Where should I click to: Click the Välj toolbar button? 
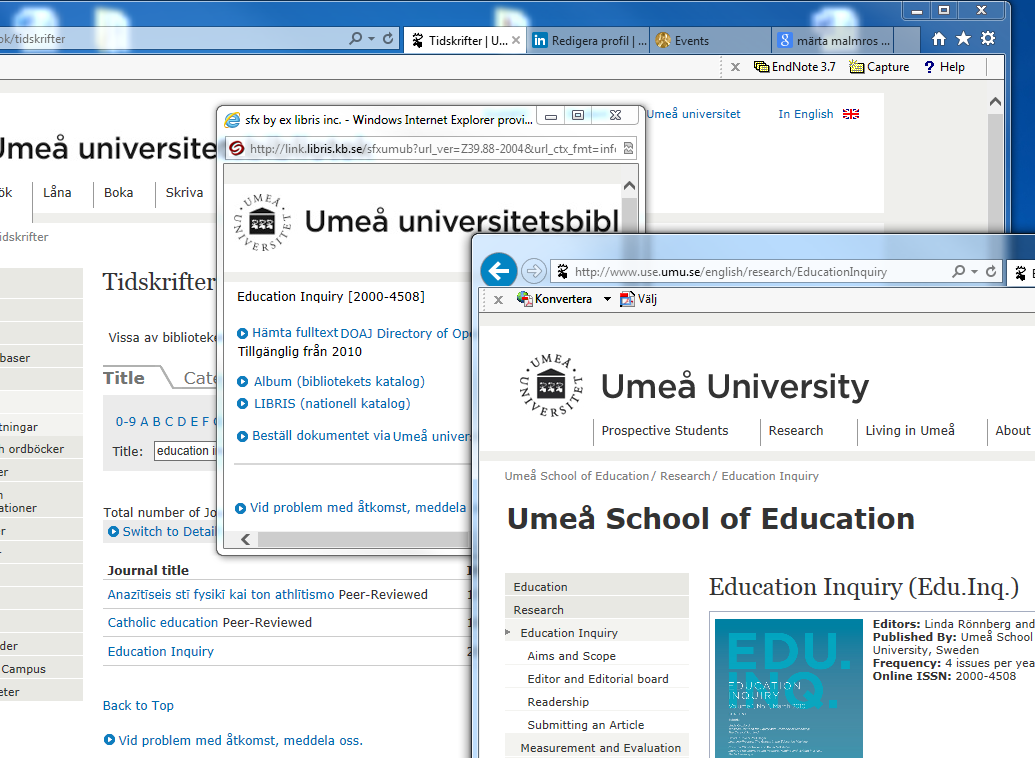point(638,298)
